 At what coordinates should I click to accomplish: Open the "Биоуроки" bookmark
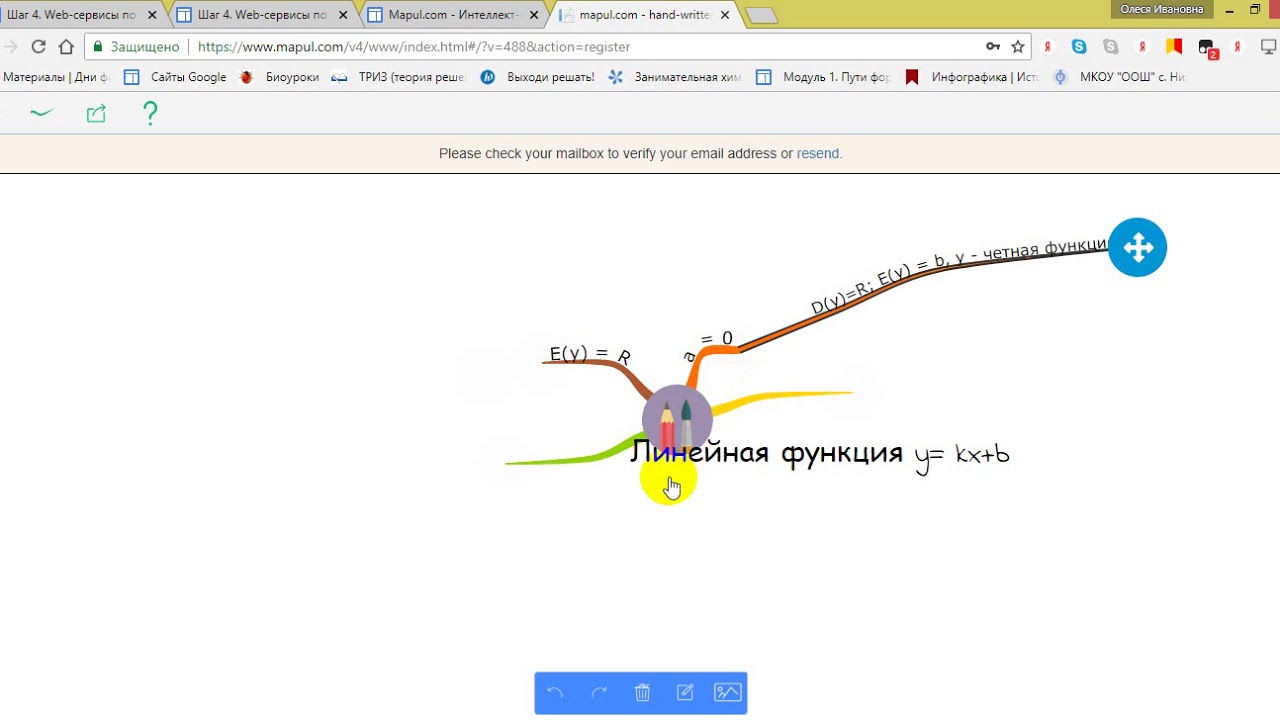pos(279,77)
